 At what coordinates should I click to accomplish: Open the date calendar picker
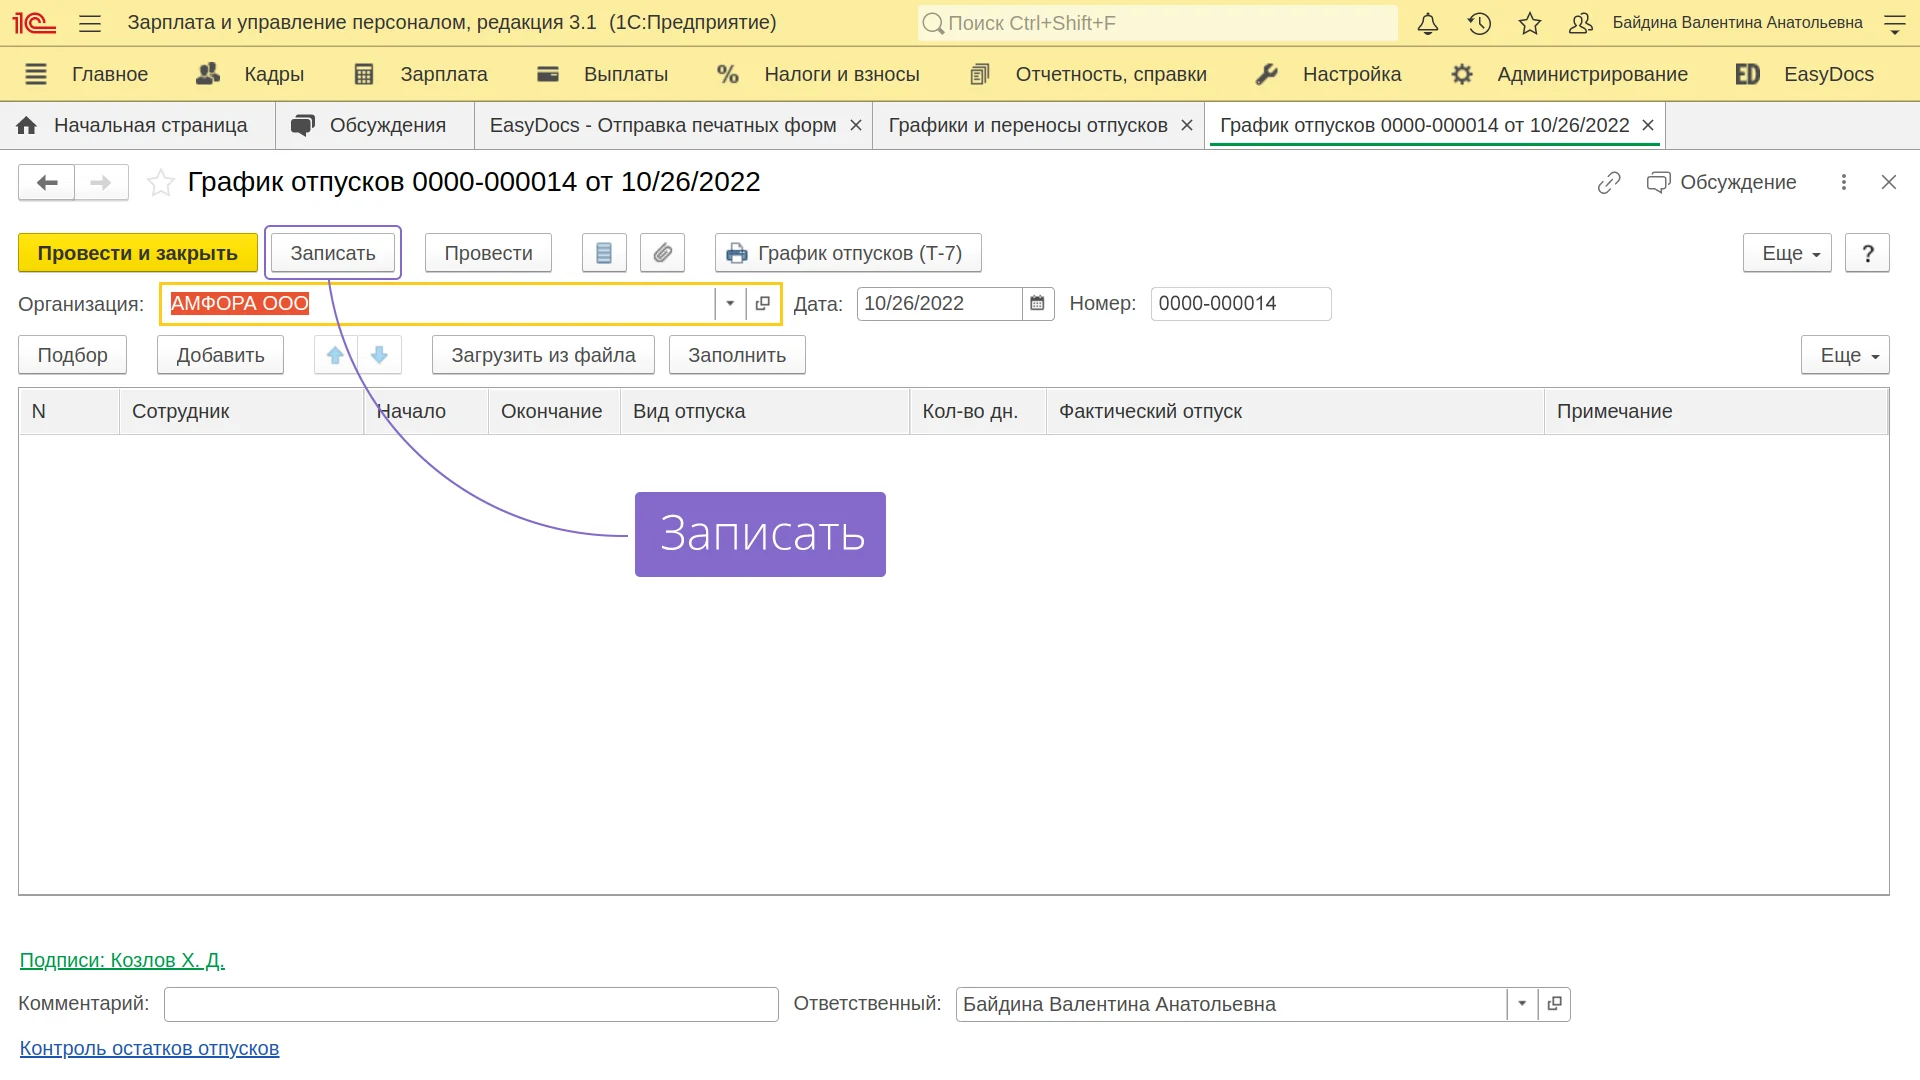1037,304
